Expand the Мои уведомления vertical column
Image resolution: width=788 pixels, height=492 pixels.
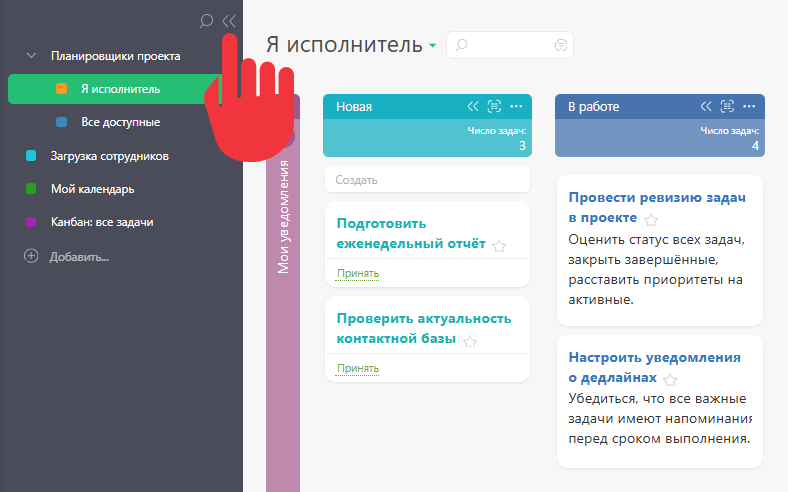pyautogui.click(x=283, y=217)
